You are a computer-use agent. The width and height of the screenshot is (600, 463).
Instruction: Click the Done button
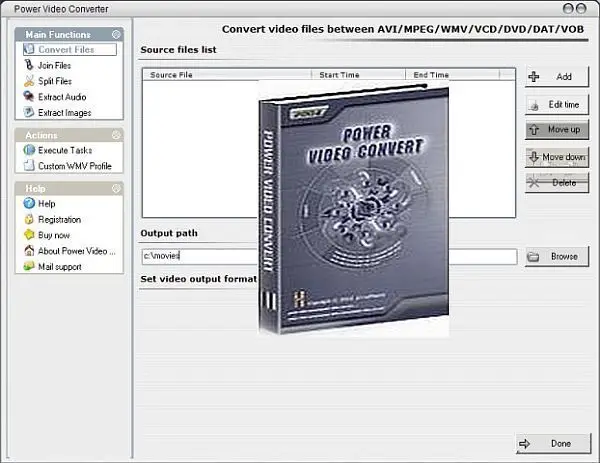pyautogui.click(x=554, y=443)
